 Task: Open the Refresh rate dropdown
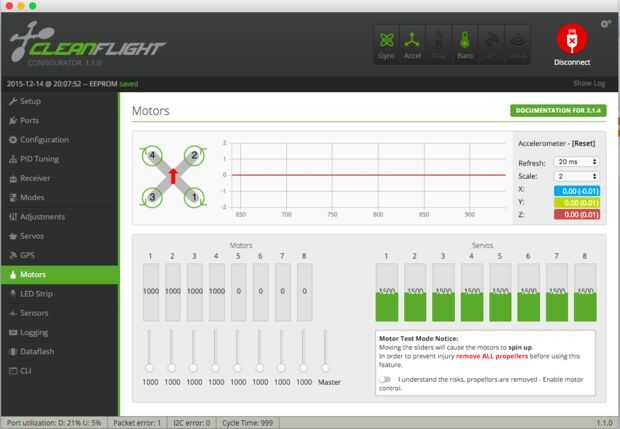[577, 162]
